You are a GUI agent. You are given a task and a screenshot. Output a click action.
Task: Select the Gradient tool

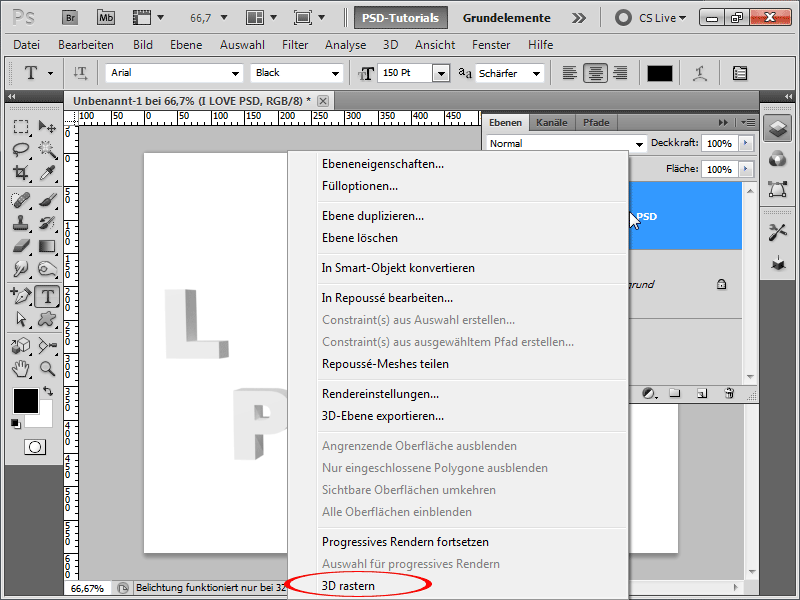point(47,246)
